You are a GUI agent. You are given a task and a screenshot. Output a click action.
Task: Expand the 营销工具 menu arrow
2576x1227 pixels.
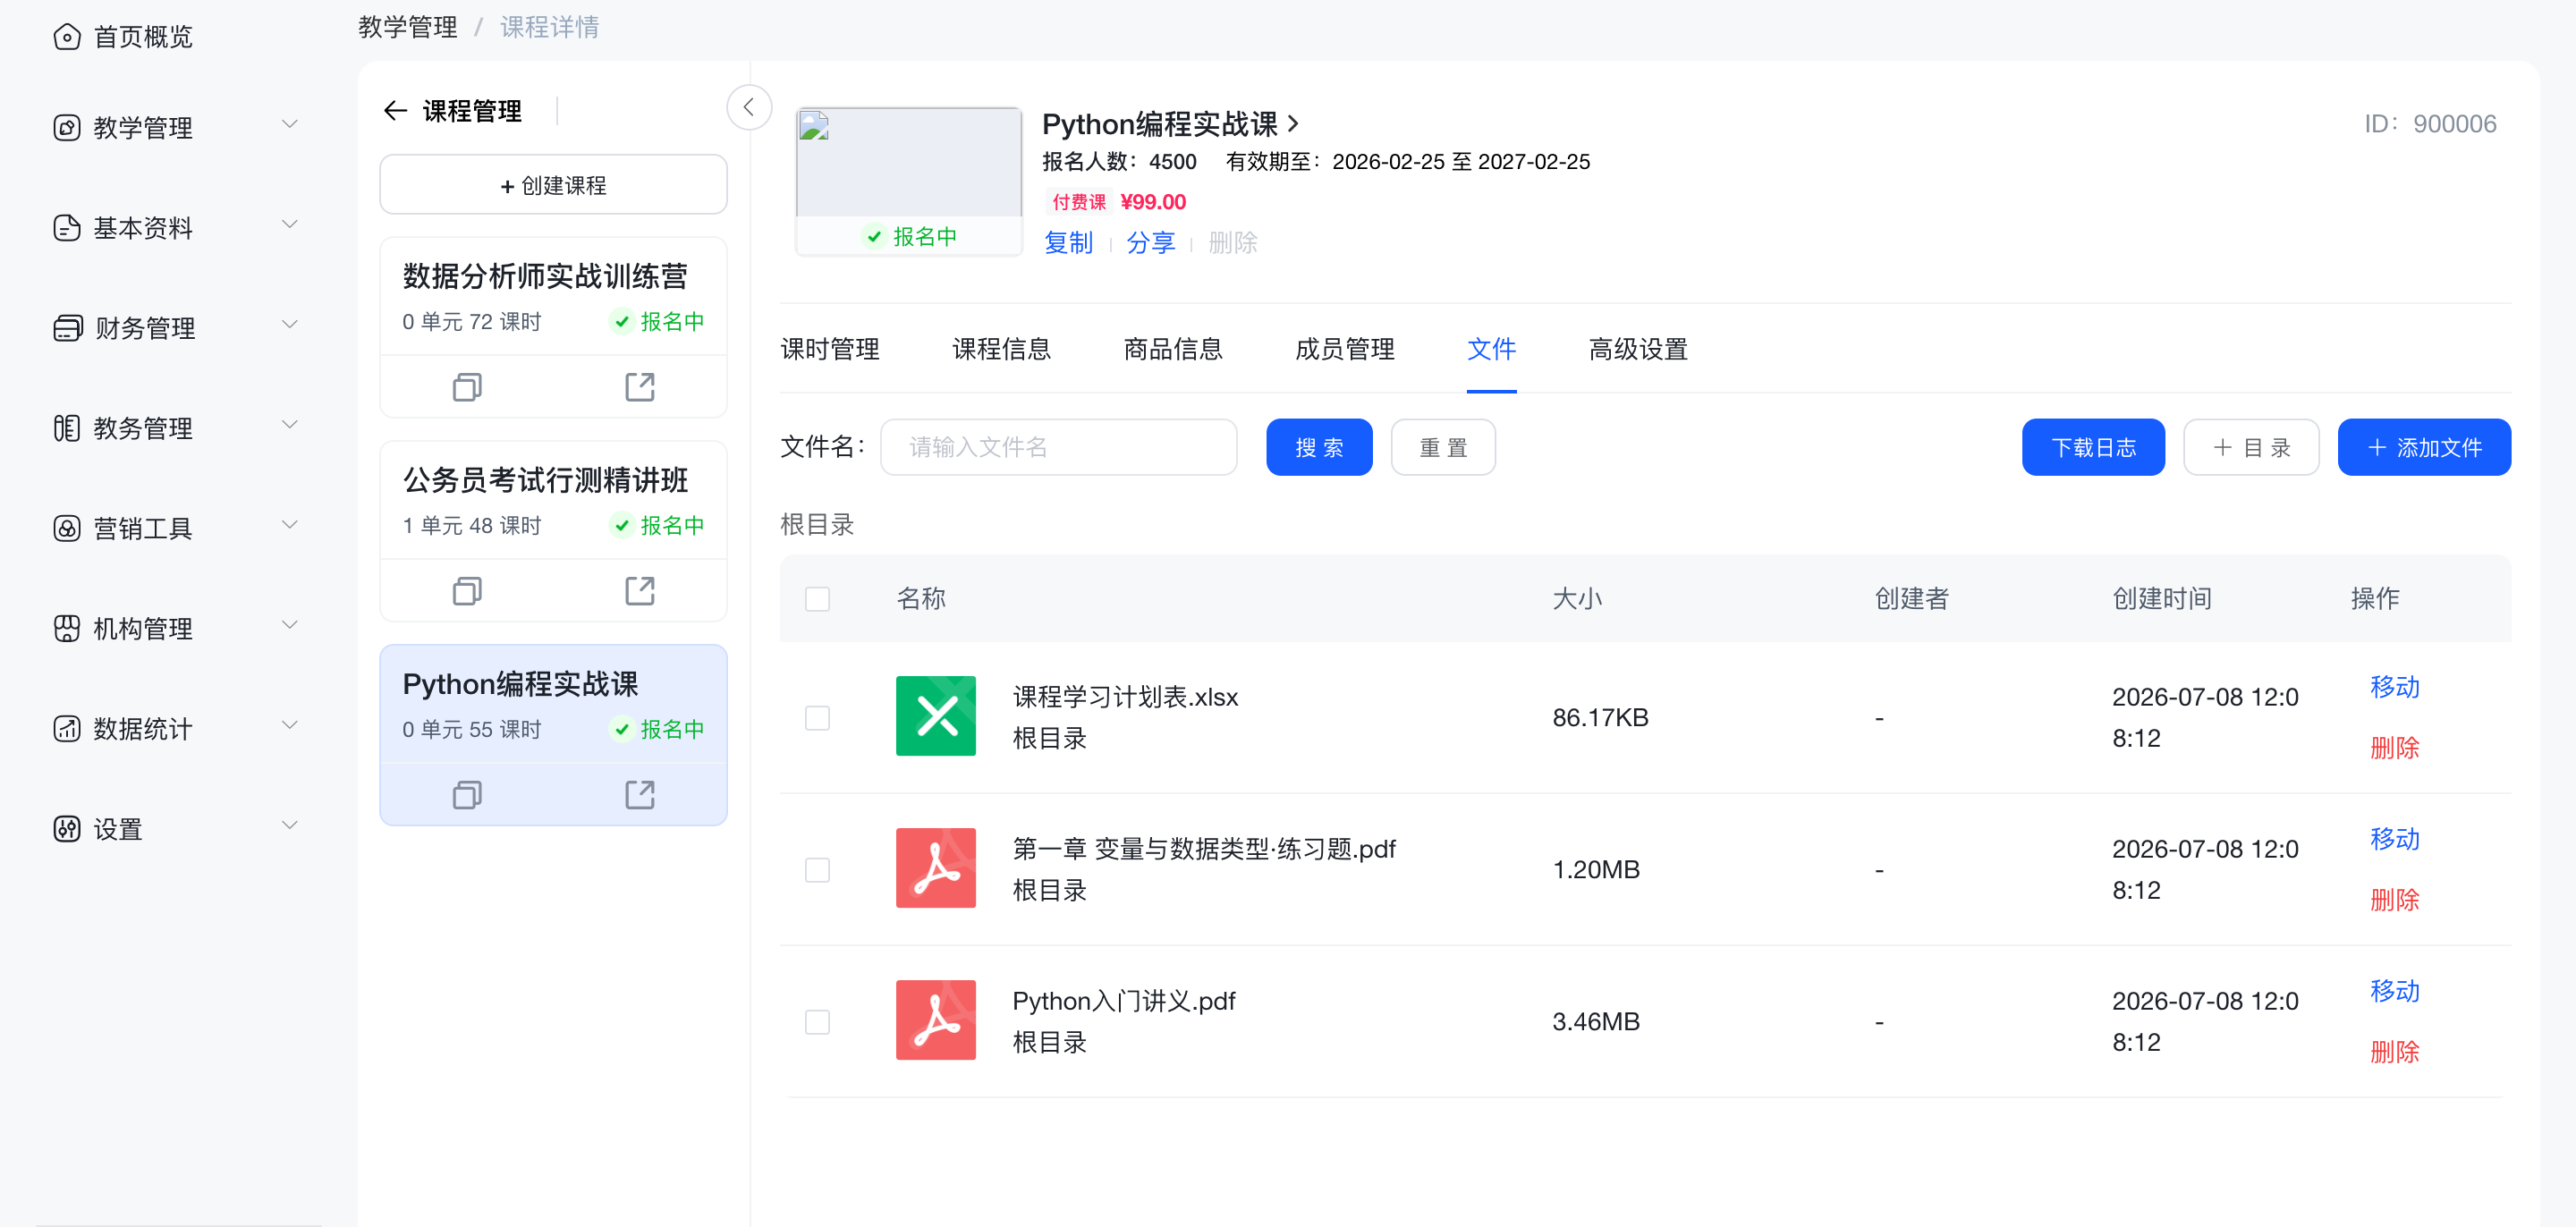[x=290, y=525]
